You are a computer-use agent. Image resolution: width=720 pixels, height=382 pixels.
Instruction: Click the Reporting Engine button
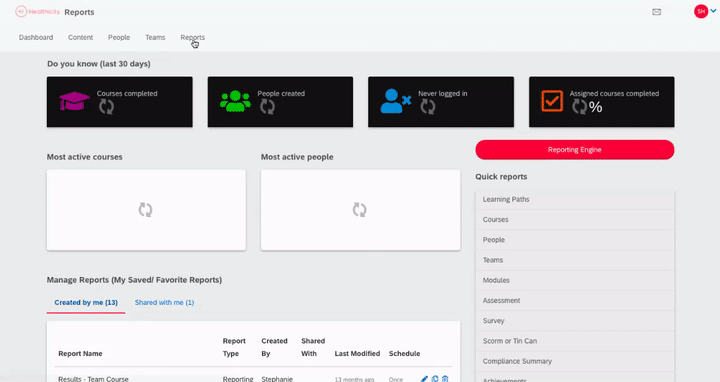pos(575,150)
